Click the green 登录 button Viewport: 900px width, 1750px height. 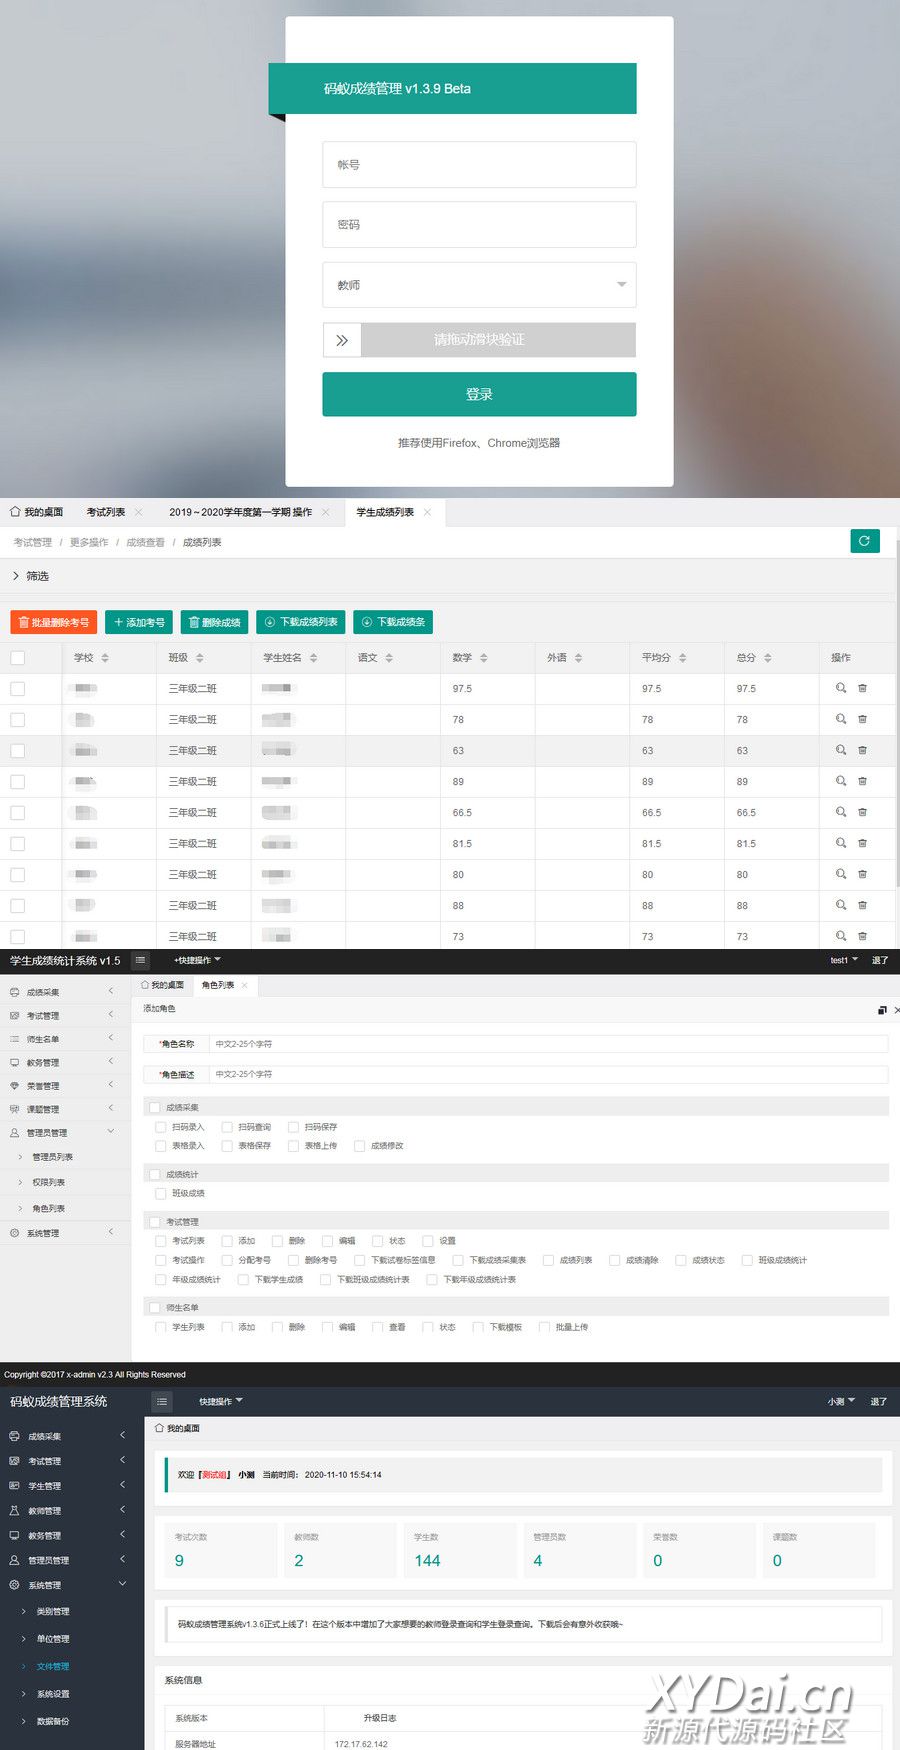point(479,394)
